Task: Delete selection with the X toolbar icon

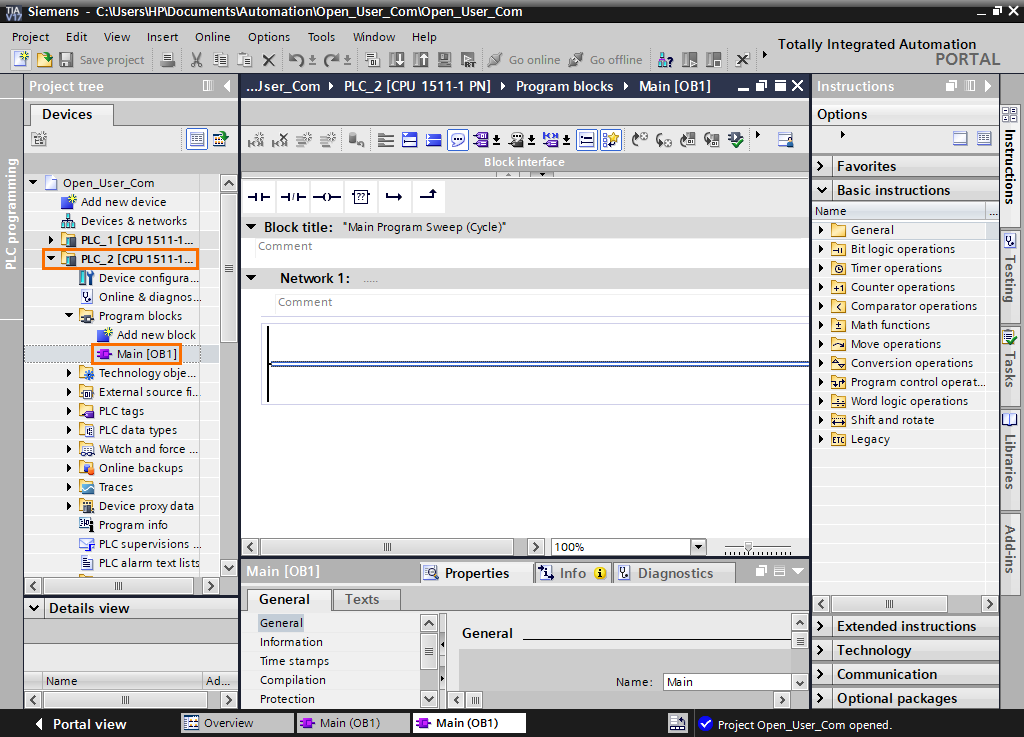Action: point(268,60)
